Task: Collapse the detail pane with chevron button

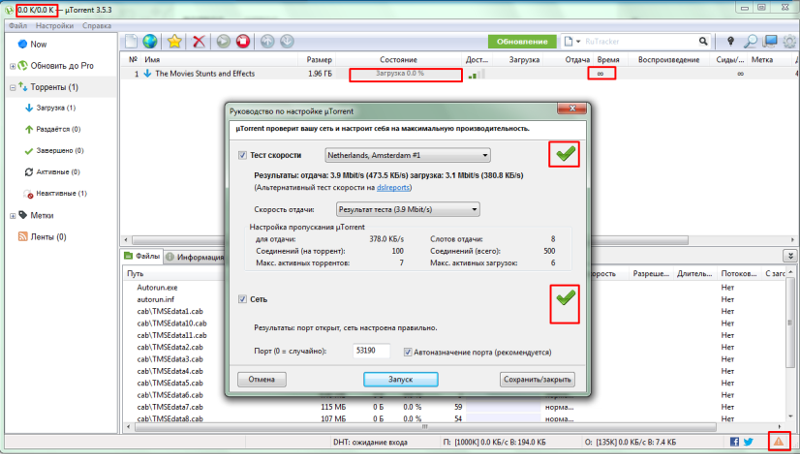Action: coord(790,256)
